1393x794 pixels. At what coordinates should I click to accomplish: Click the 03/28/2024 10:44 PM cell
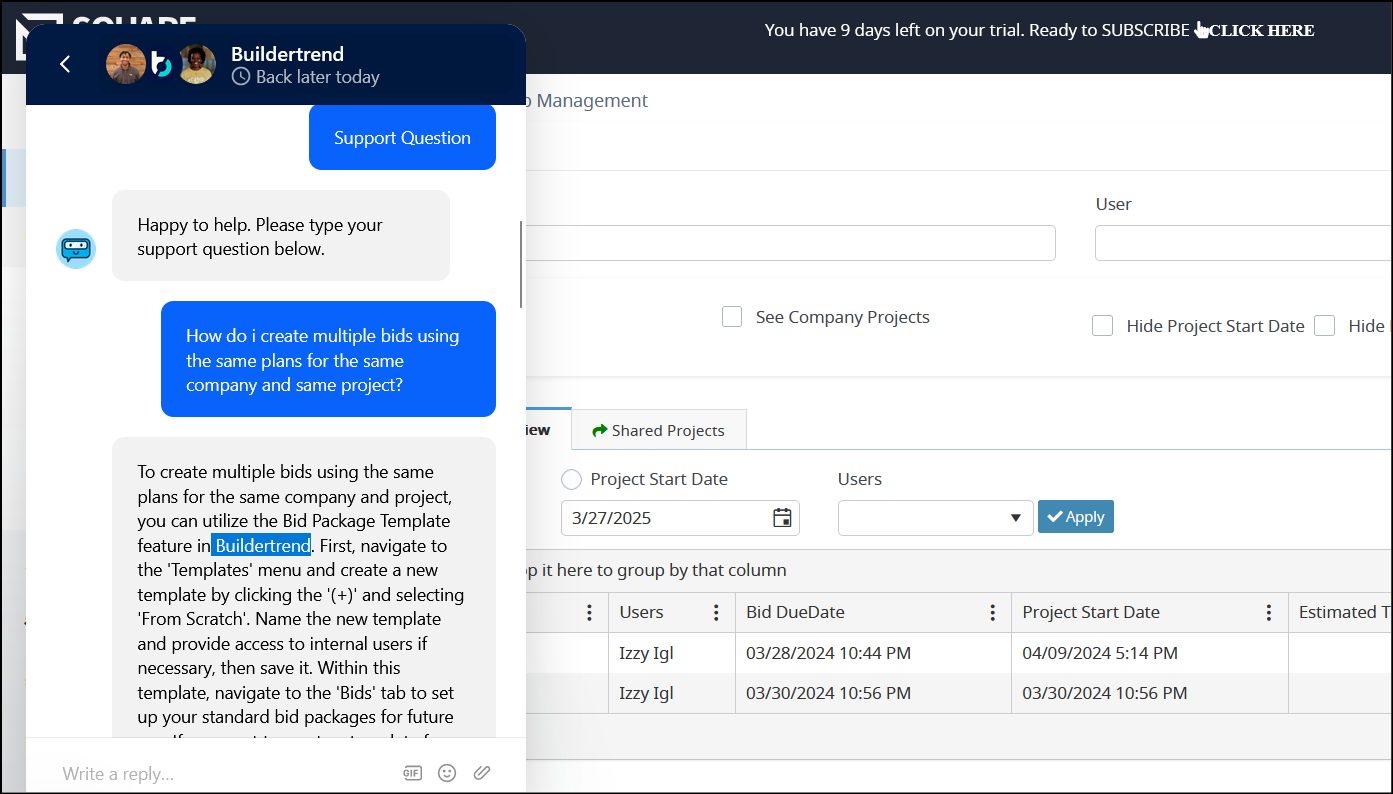click(x=873, y=653)
